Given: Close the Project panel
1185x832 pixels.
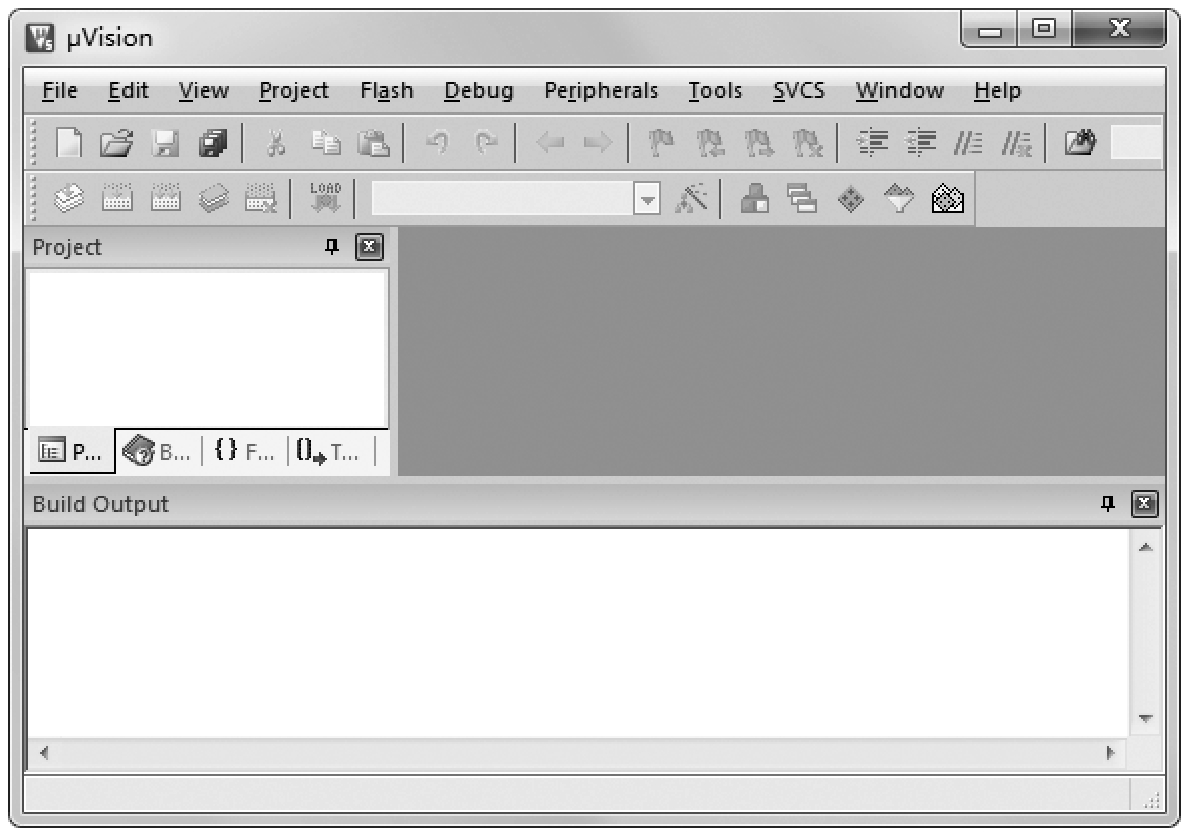Looking at the screenshot, I should pos(370,246).
